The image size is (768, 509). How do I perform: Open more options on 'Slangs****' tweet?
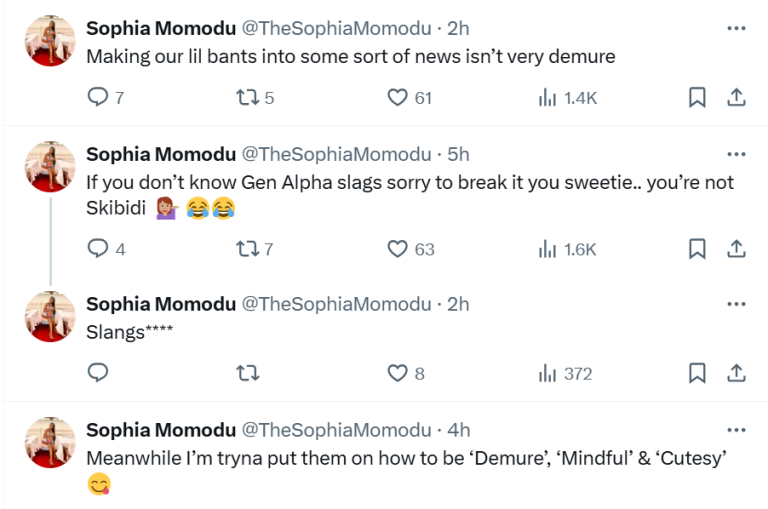point(737,304)
